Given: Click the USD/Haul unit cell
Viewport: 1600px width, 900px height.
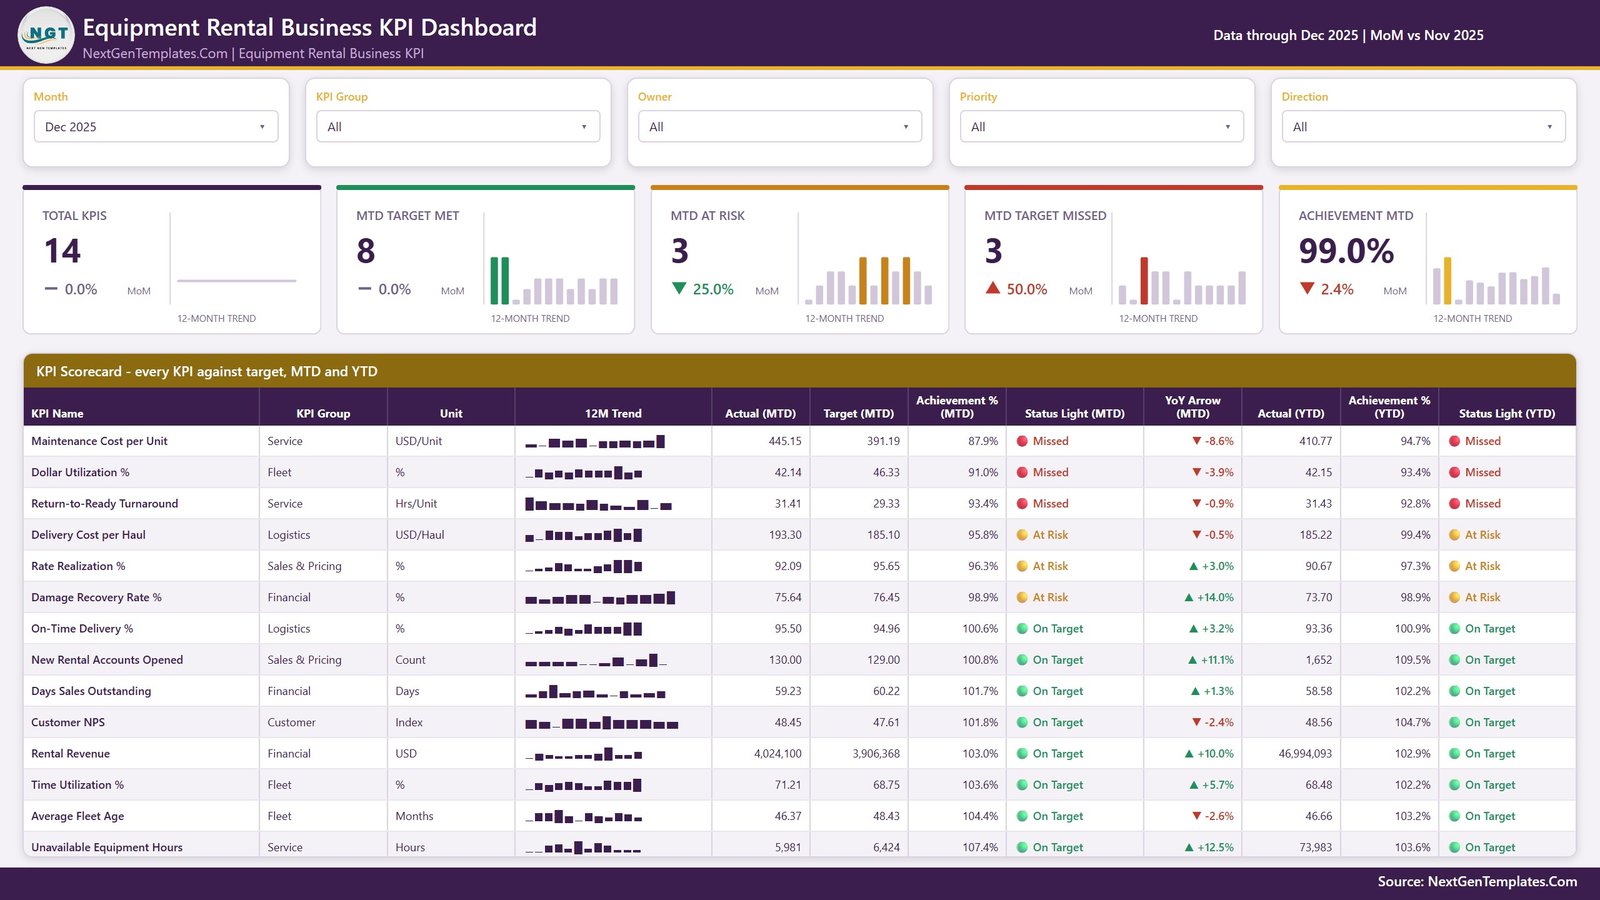Looking at the screenshot, I should tap(420, 535).
